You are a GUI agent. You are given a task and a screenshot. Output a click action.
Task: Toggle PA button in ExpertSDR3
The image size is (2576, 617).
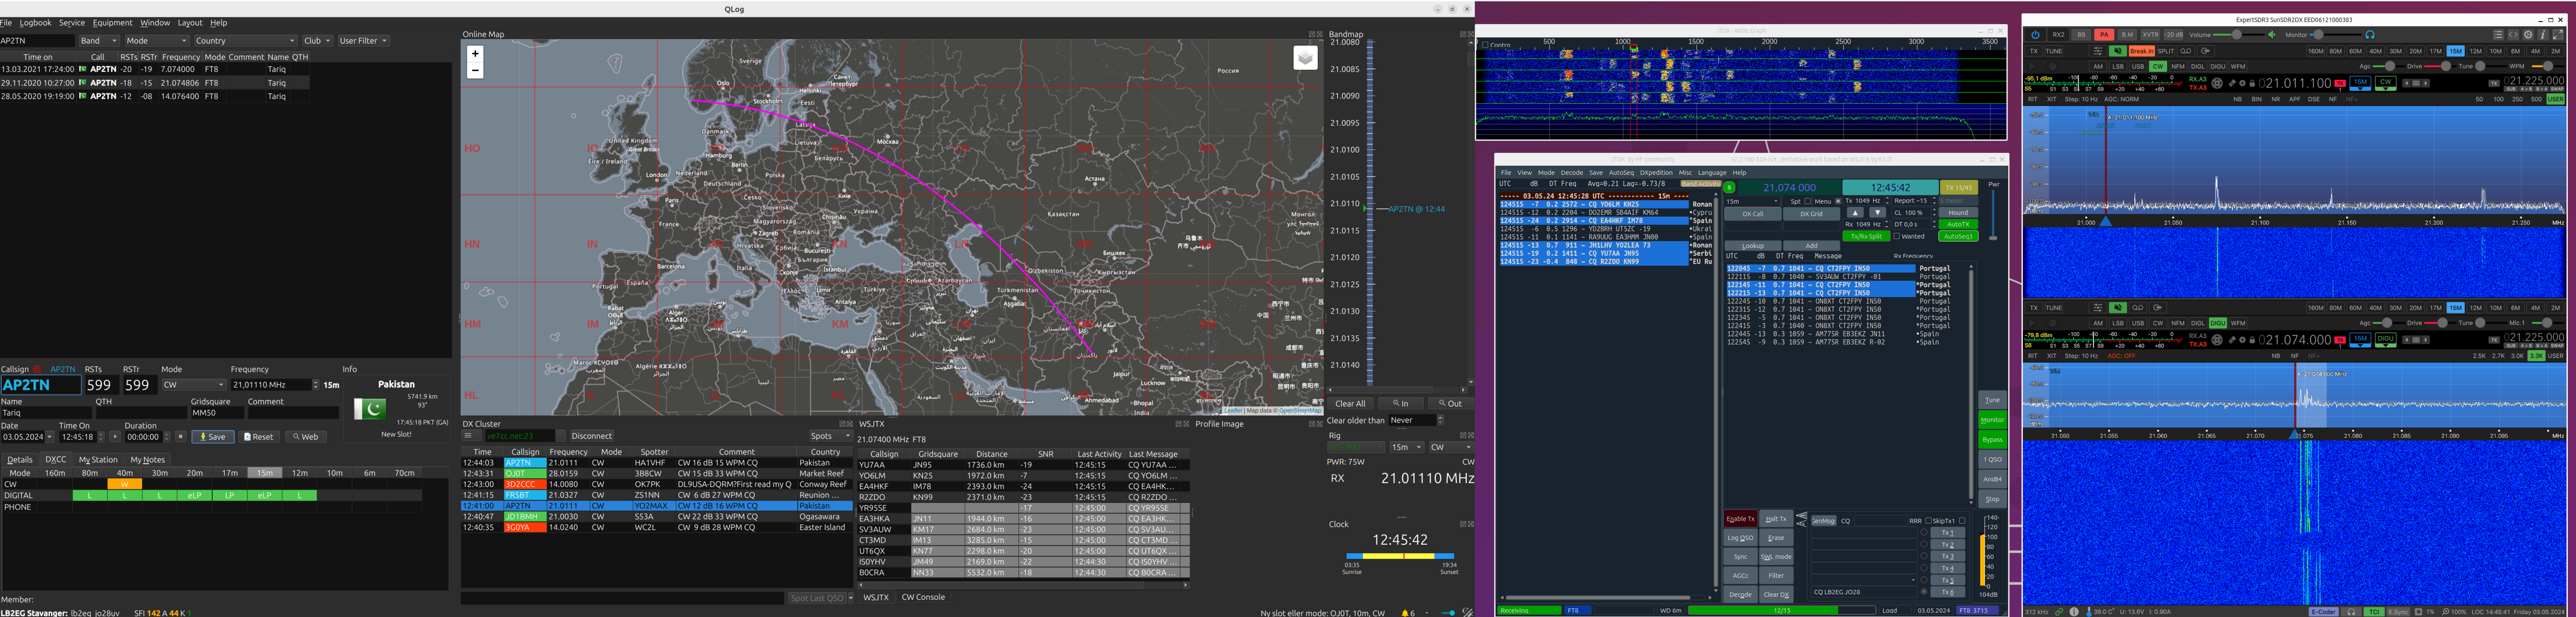pos(2104,35)
